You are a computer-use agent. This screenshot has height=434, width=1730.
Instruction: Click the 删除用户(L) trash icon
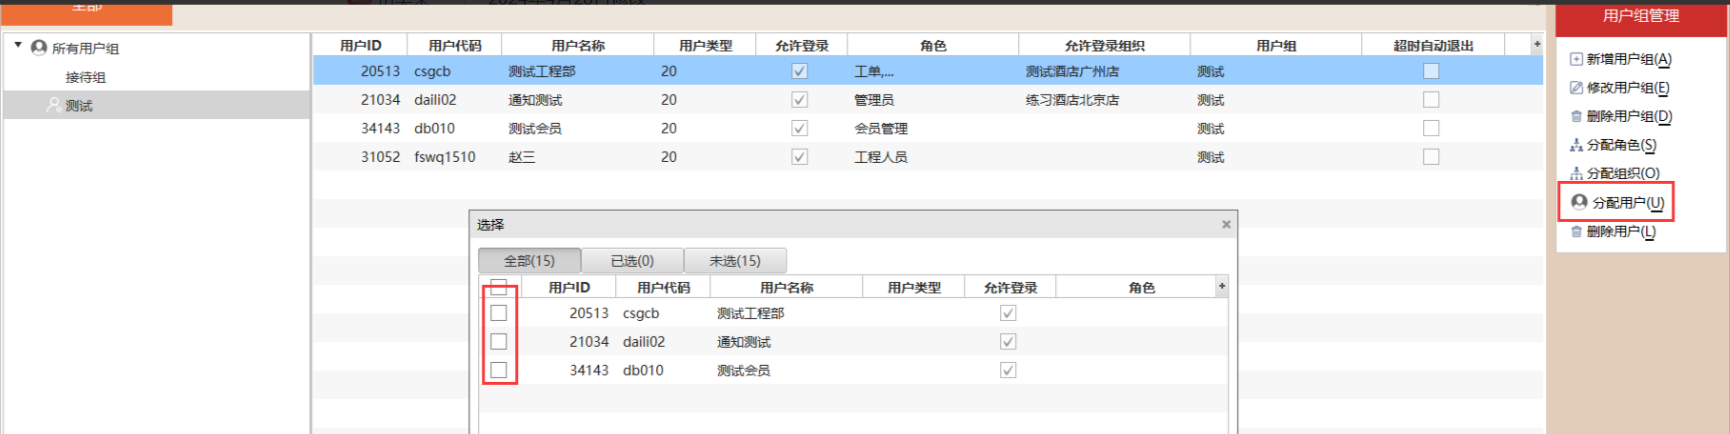(x=1576, y=231)
